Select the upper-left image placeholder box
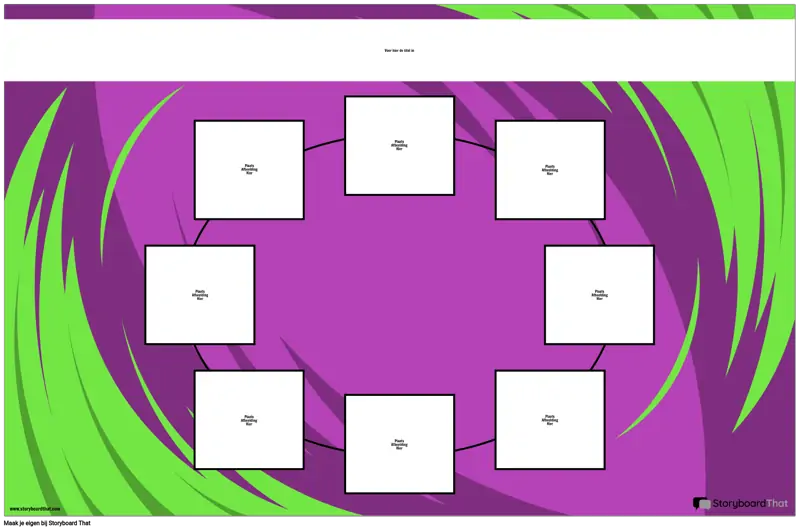The image size is (800, 530). click(x=249, y=170)
